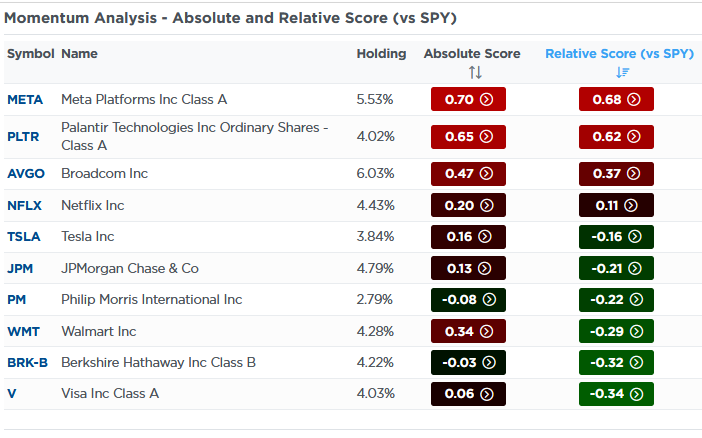Click arrow icon in PM -0.08 badge

[x=490, y=299]
